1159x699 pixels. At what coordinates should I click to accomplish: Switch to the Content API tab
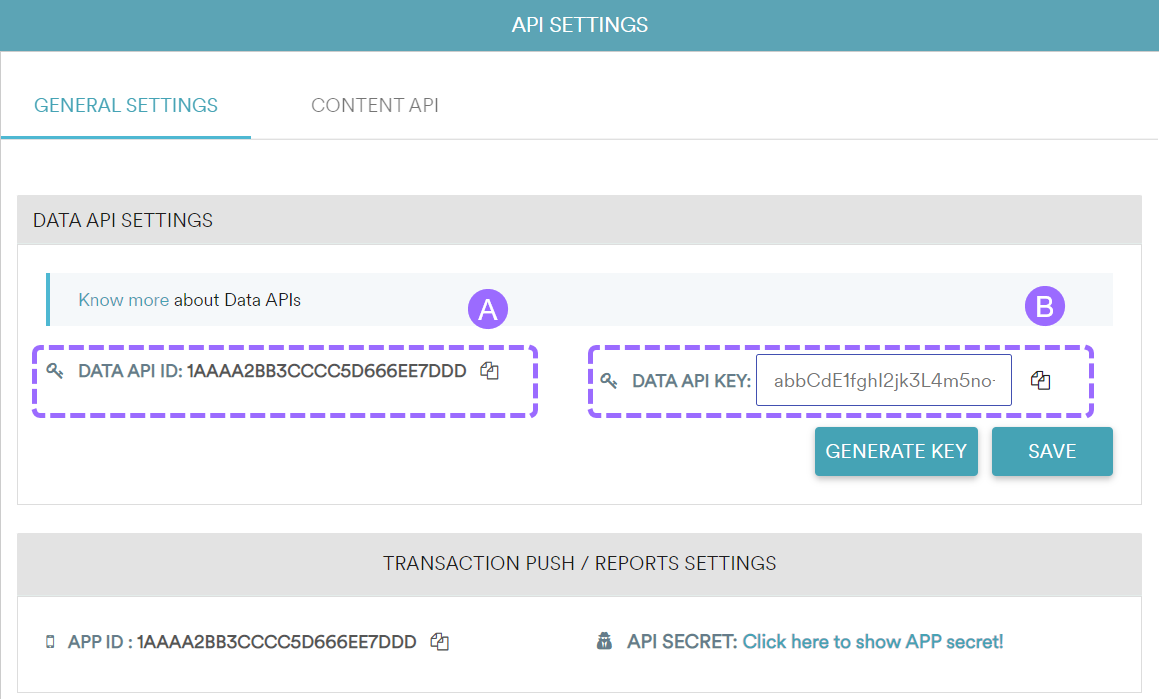click(375, 105)
